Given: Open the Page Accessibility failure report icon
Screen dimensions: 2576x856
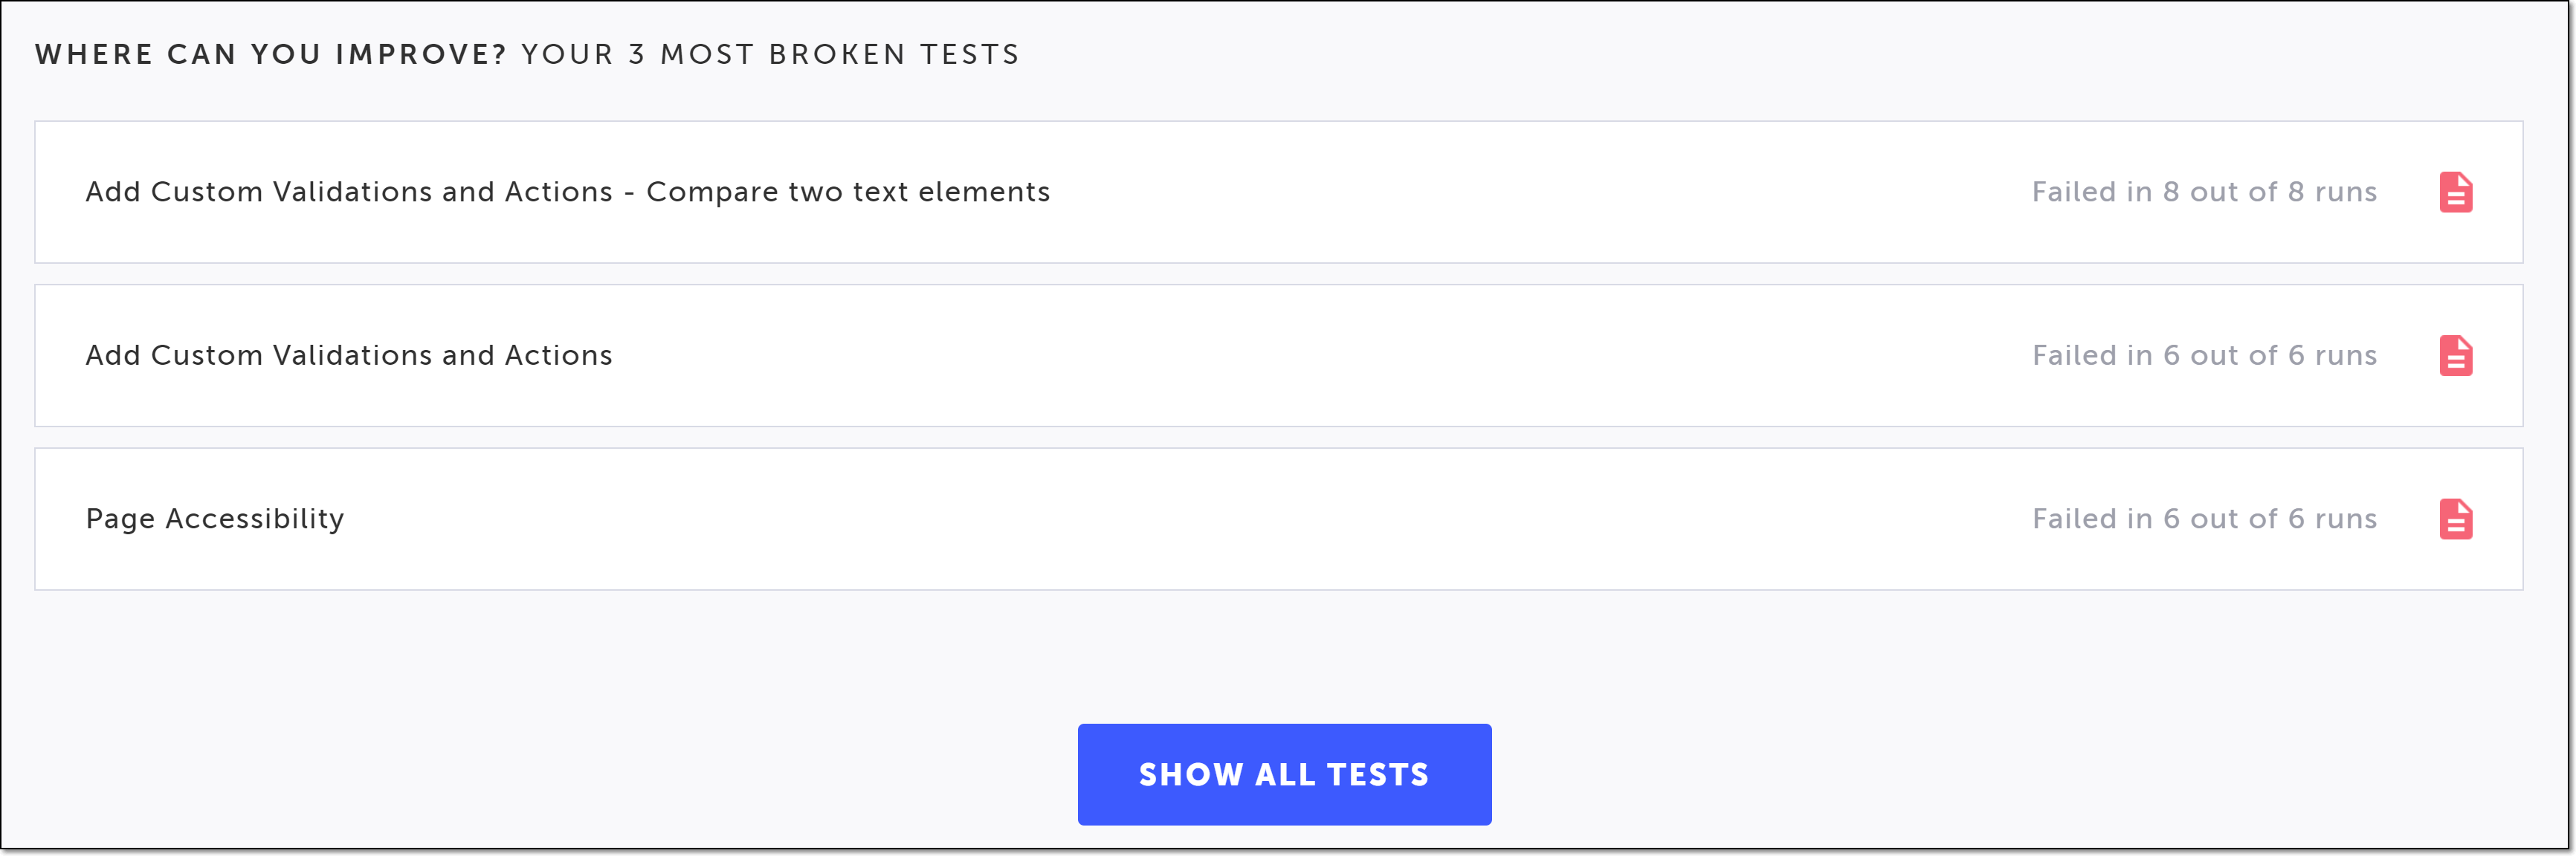Looking at the screenshot, I should click(x=2455, y=519).
